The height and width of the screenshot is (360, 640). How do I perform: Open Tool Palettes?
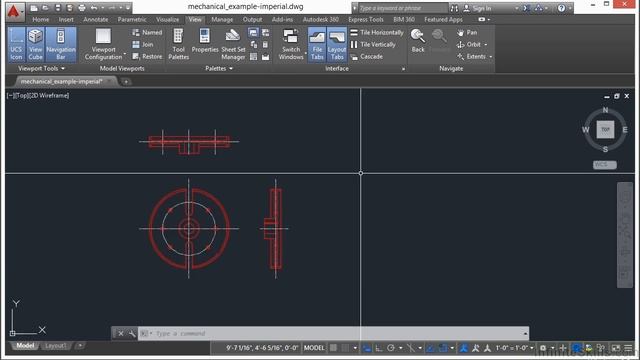coord(178,44)
